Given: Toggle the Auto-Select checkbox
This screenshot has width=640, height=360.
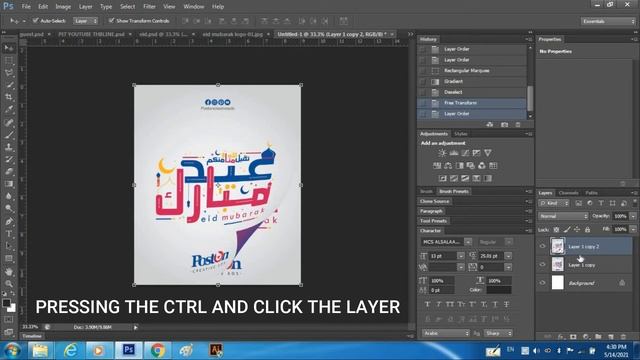Looking at the screenshot, I should [x=36, y=20].
